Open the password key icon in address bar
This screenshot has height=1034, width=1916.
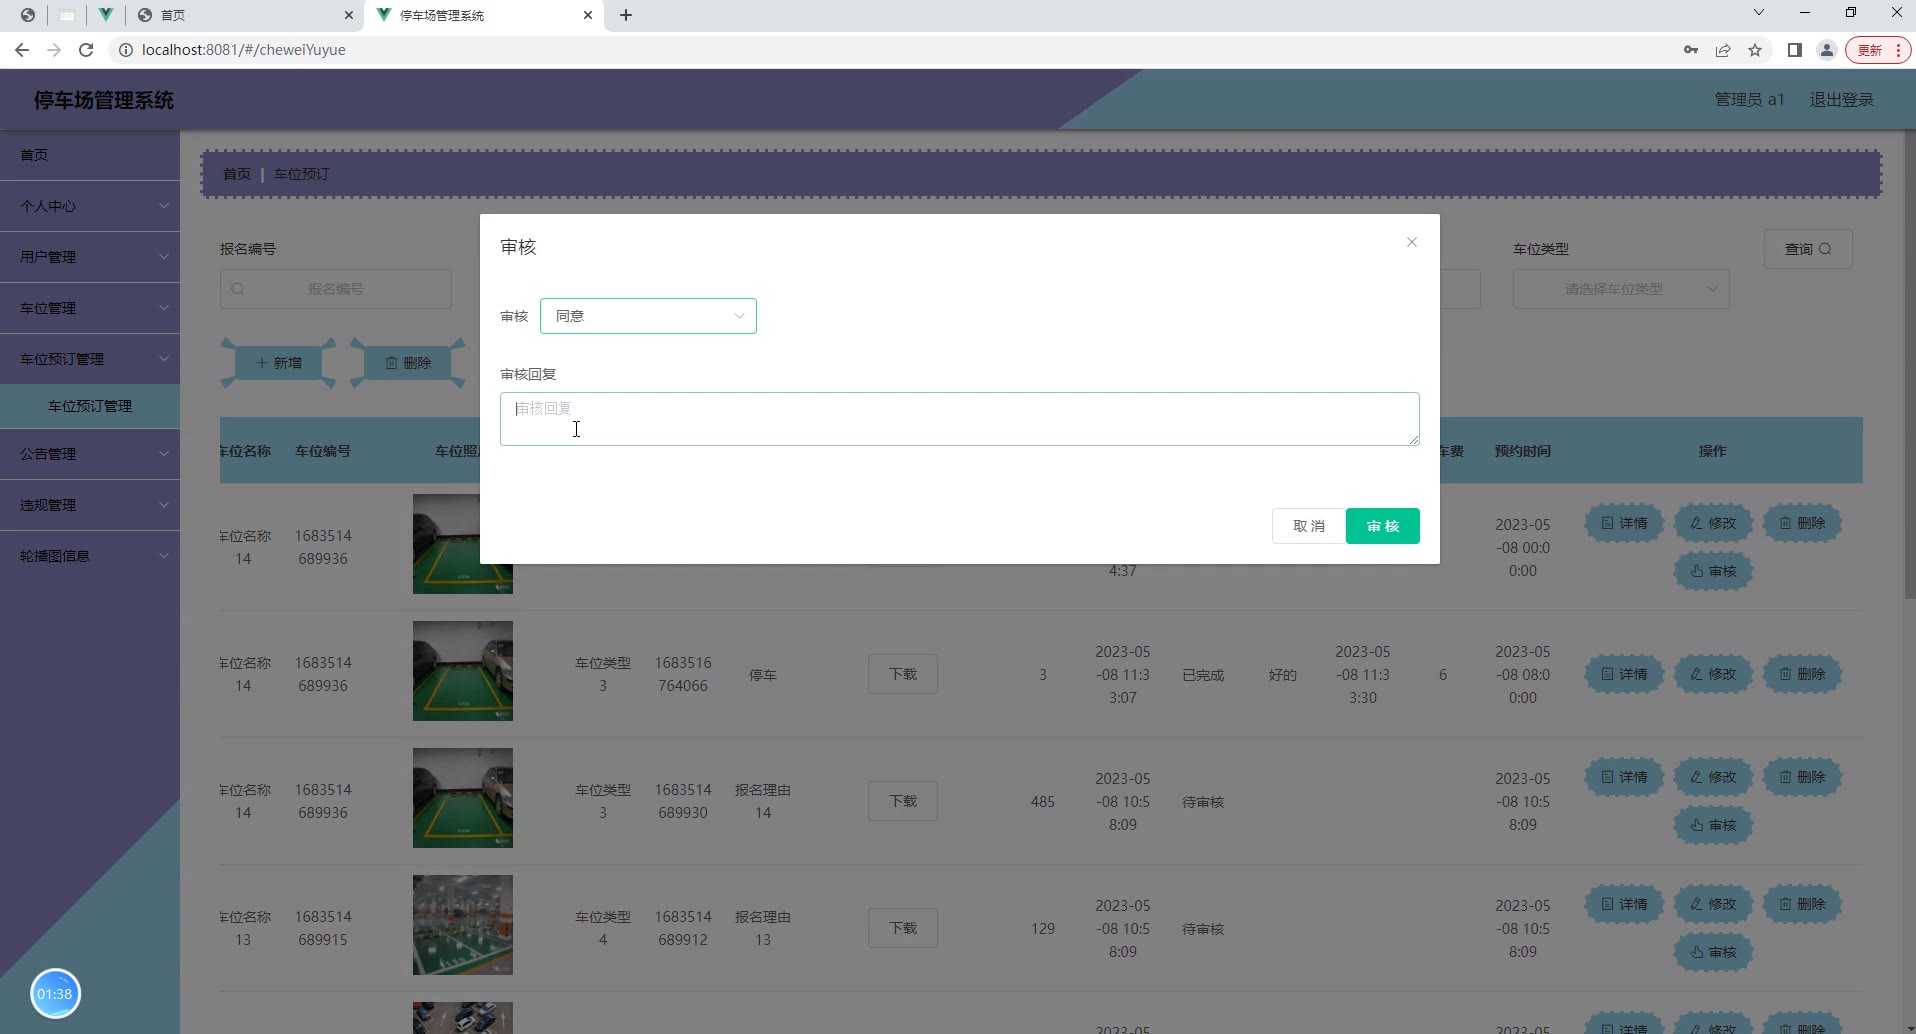(1691, 50)
